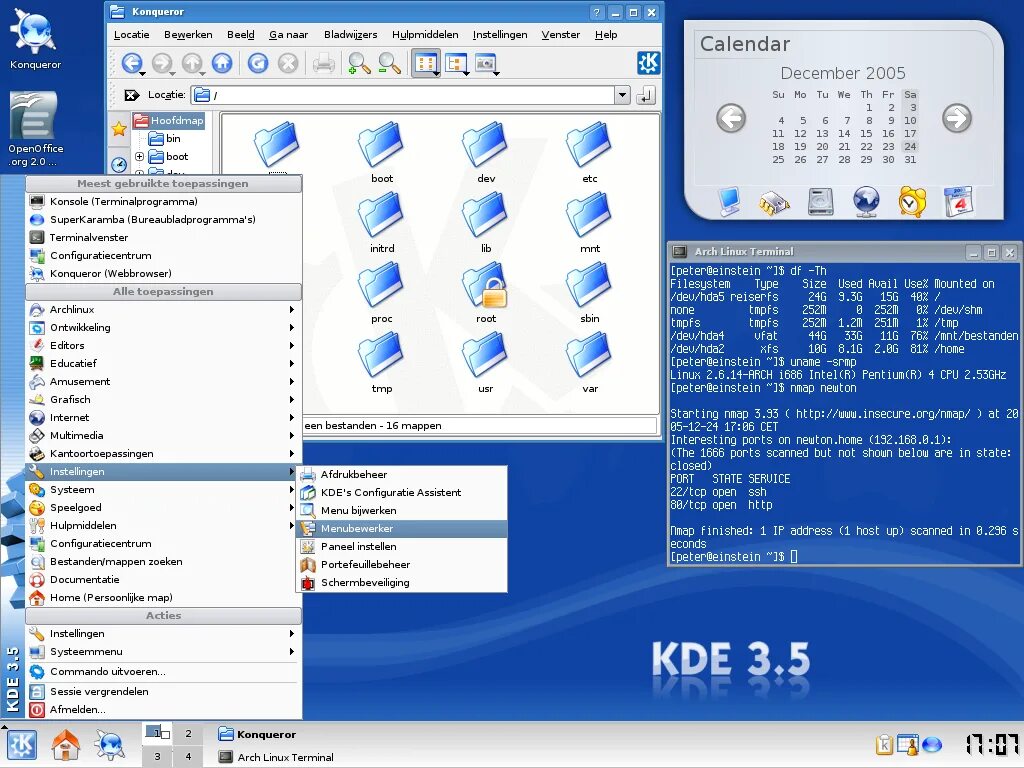Click the Back arrow in Konqueror toolbar
This screenshot has height=768, width=1024.
pyautogui.click(x=132, y=63)
